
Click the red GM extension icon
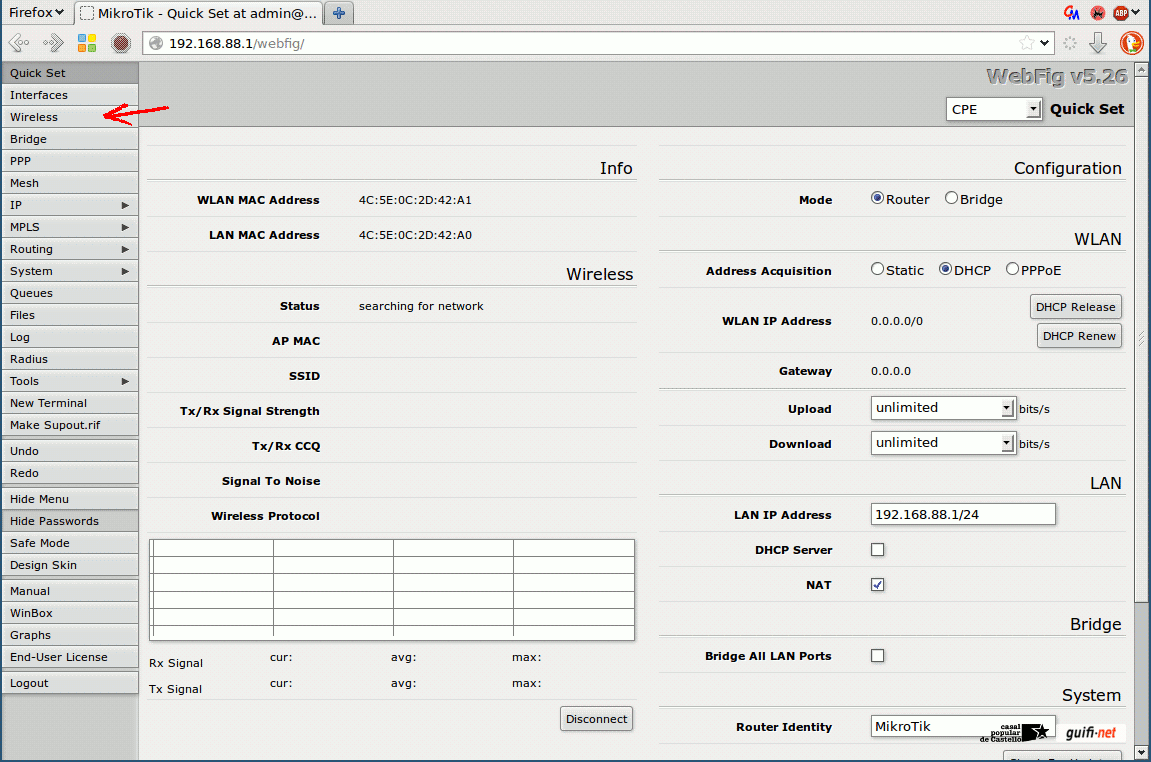click(1072, 12)
